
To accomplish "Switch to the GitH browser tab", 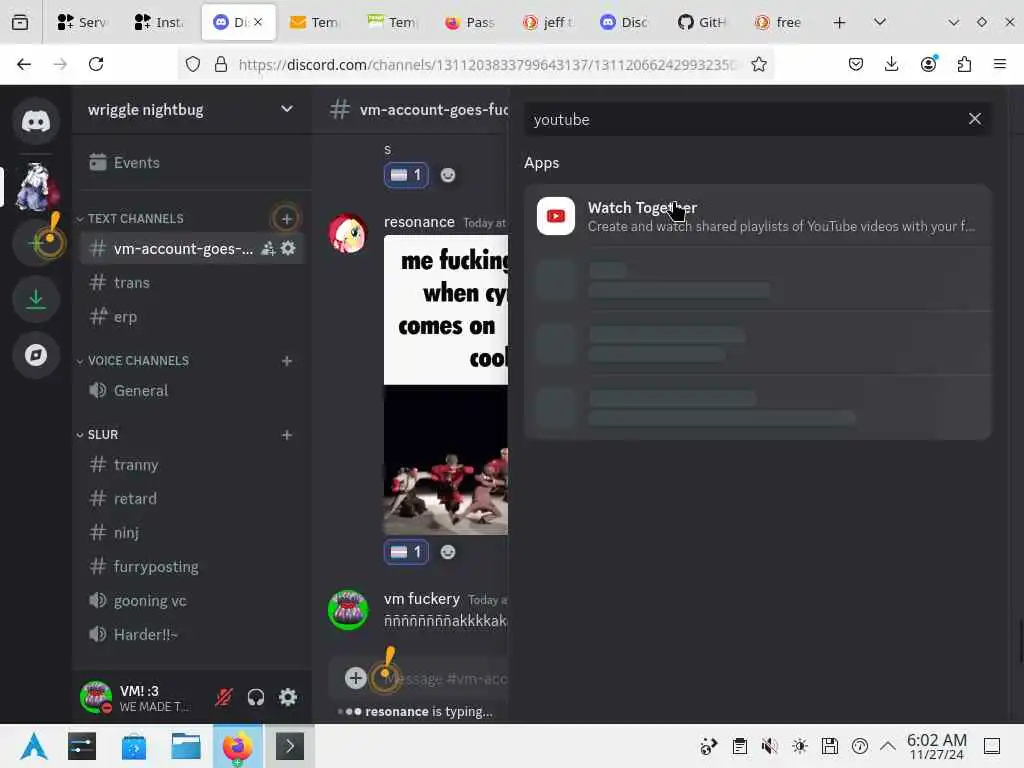I will click(x=703, y=22).
